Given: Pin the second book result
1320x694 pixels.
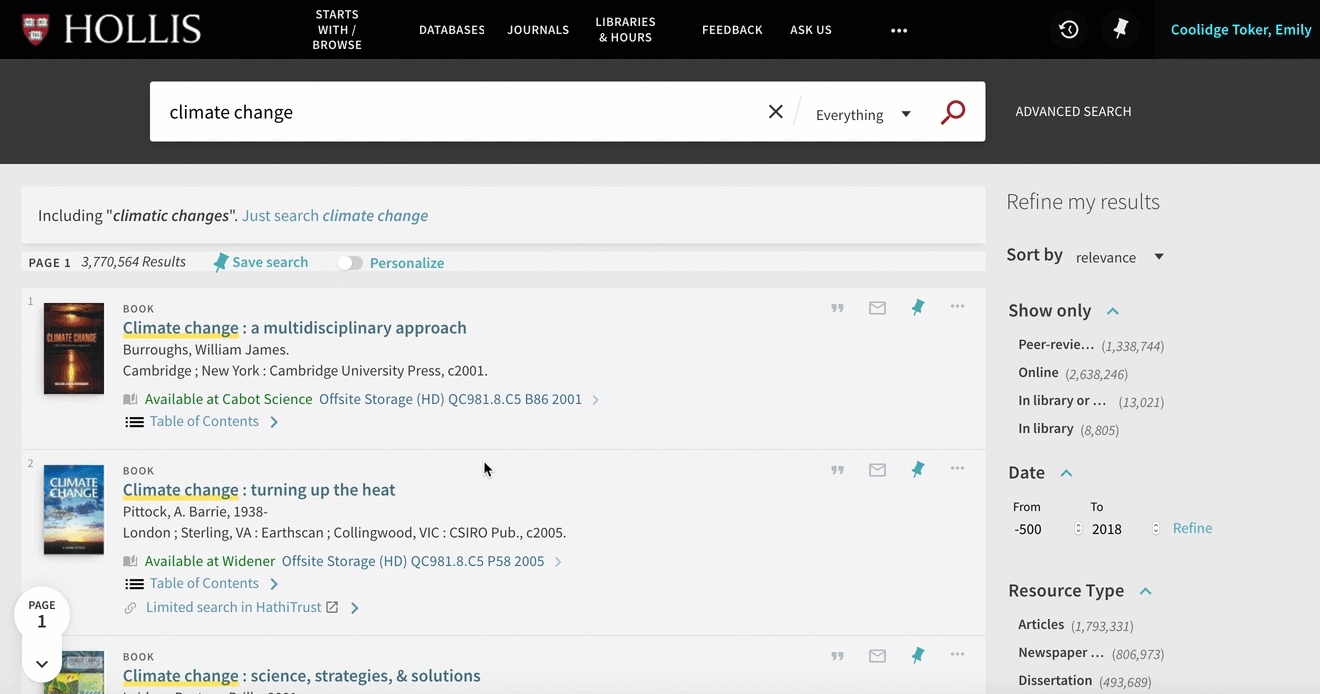Looking at the screenshot, I should pyautogui.click(x=917, y=469).
